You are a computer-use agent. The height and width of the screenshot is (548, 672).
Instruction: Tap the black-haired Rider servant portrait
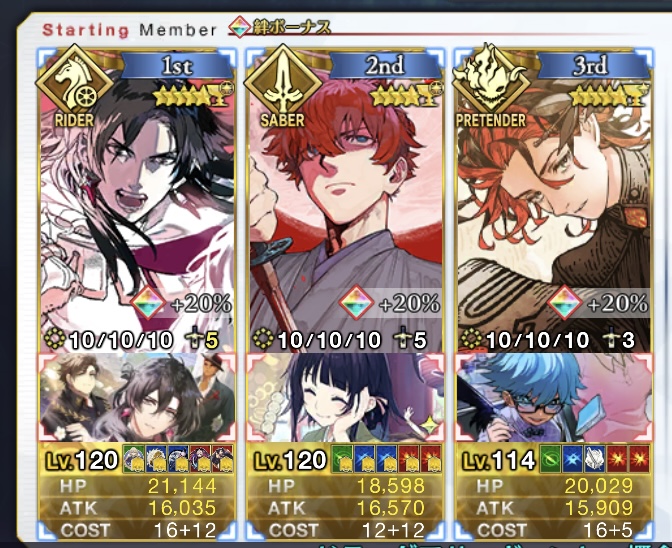click(137, 201)
